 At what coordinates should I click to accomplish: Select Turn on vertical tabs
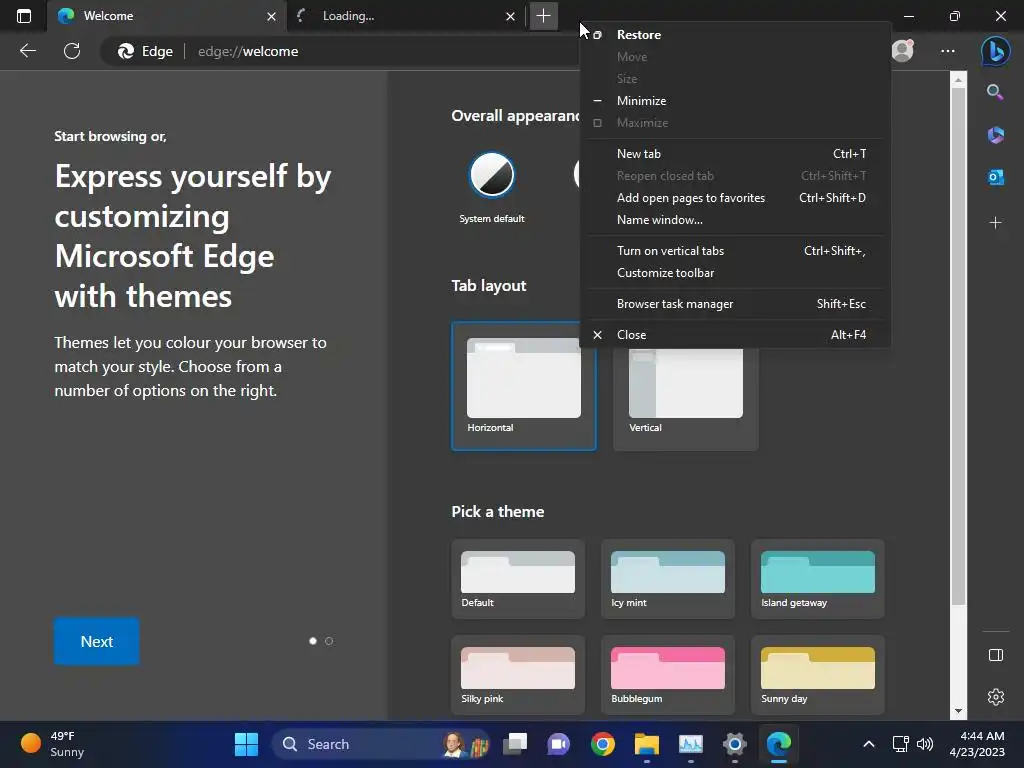tap(735, 251)
